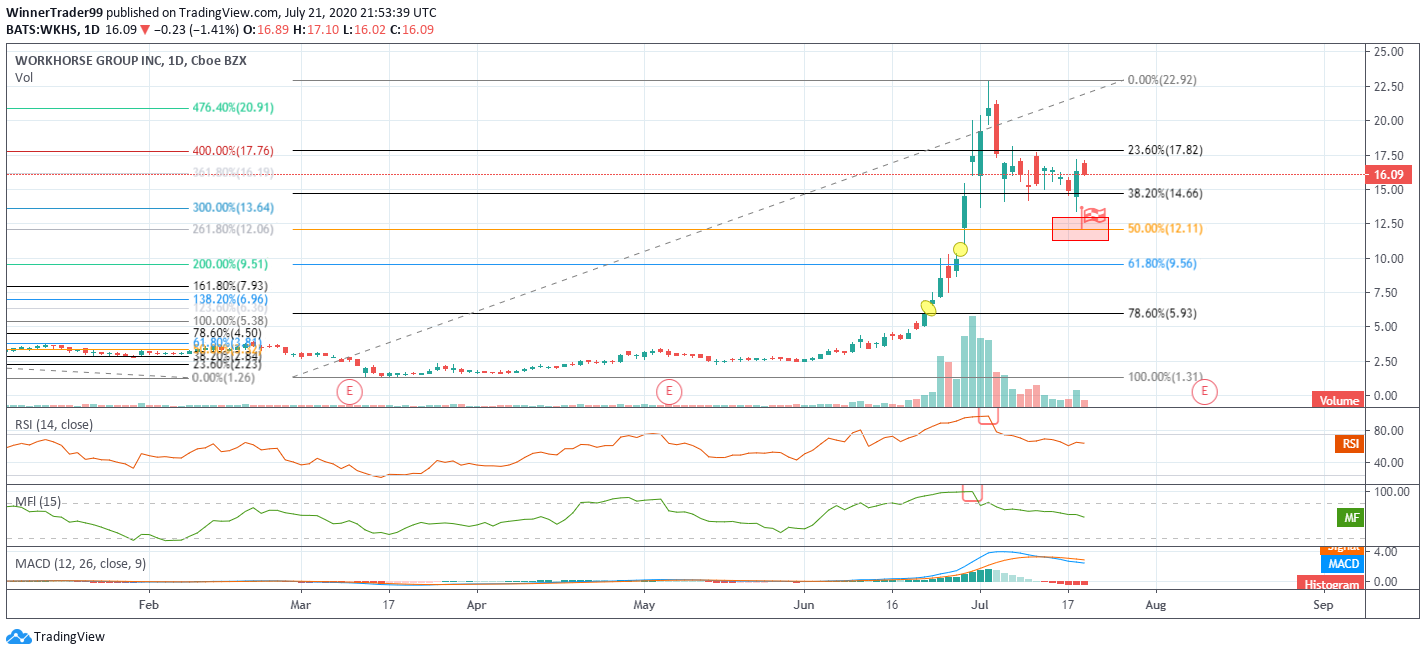Select the 'MACD (12, 26, close, 9)' label
This screenshot has width=1426, height=655.
click(80, 564)
